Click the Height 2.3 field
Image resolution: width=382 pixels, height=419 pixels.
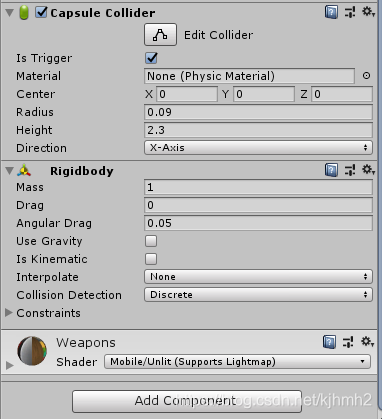[x=258, y=130]
